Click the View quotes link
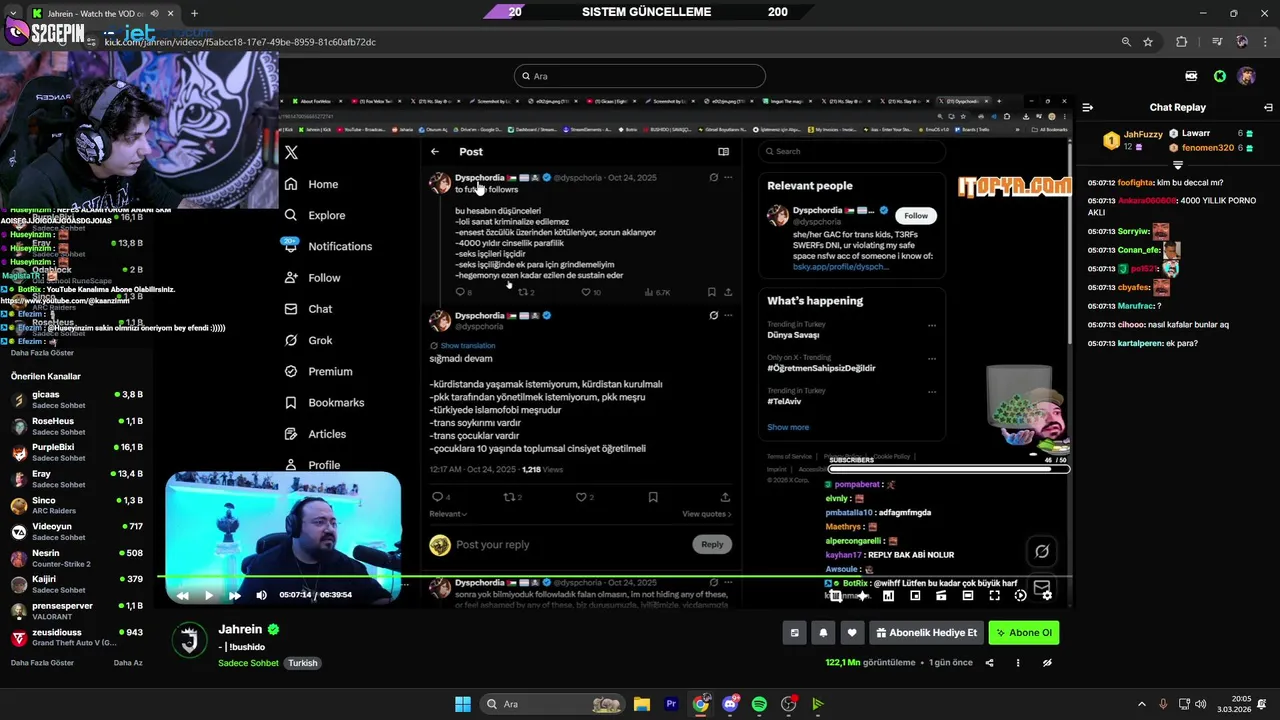 (707, 514)
